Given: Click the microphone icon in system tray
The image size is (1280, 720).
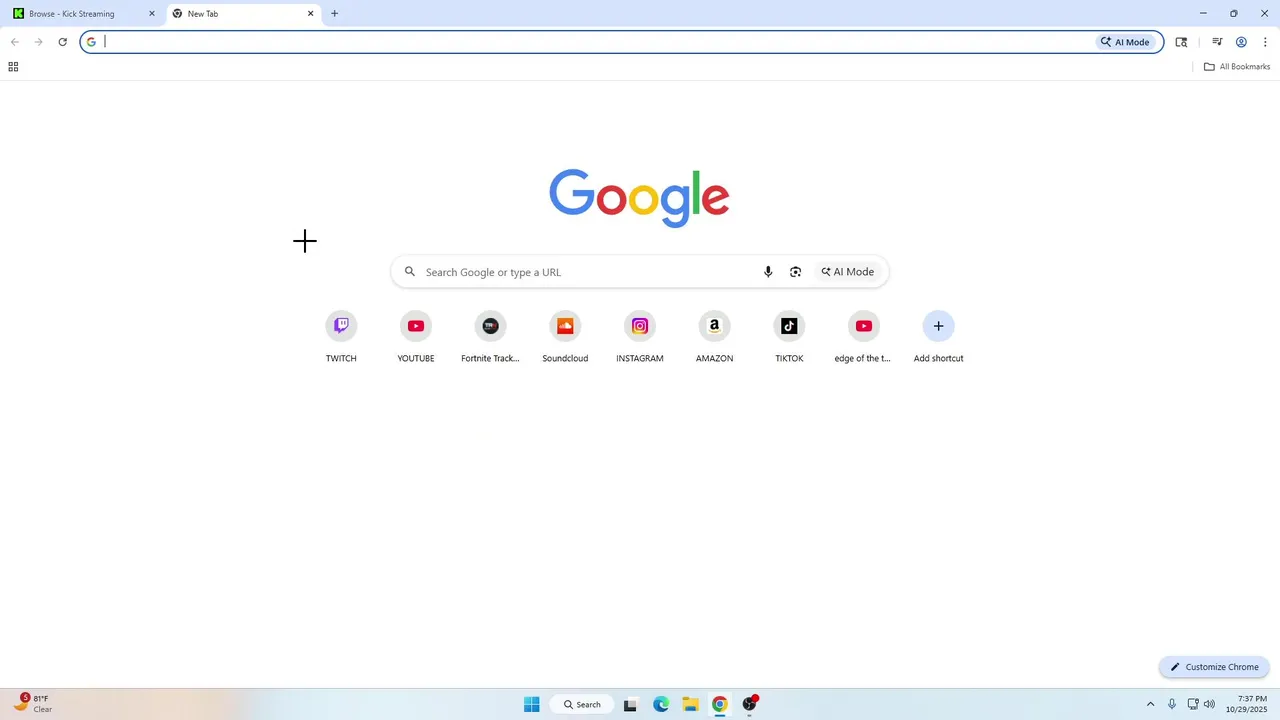Looking at the screenshot, I should click(1172, 704).
